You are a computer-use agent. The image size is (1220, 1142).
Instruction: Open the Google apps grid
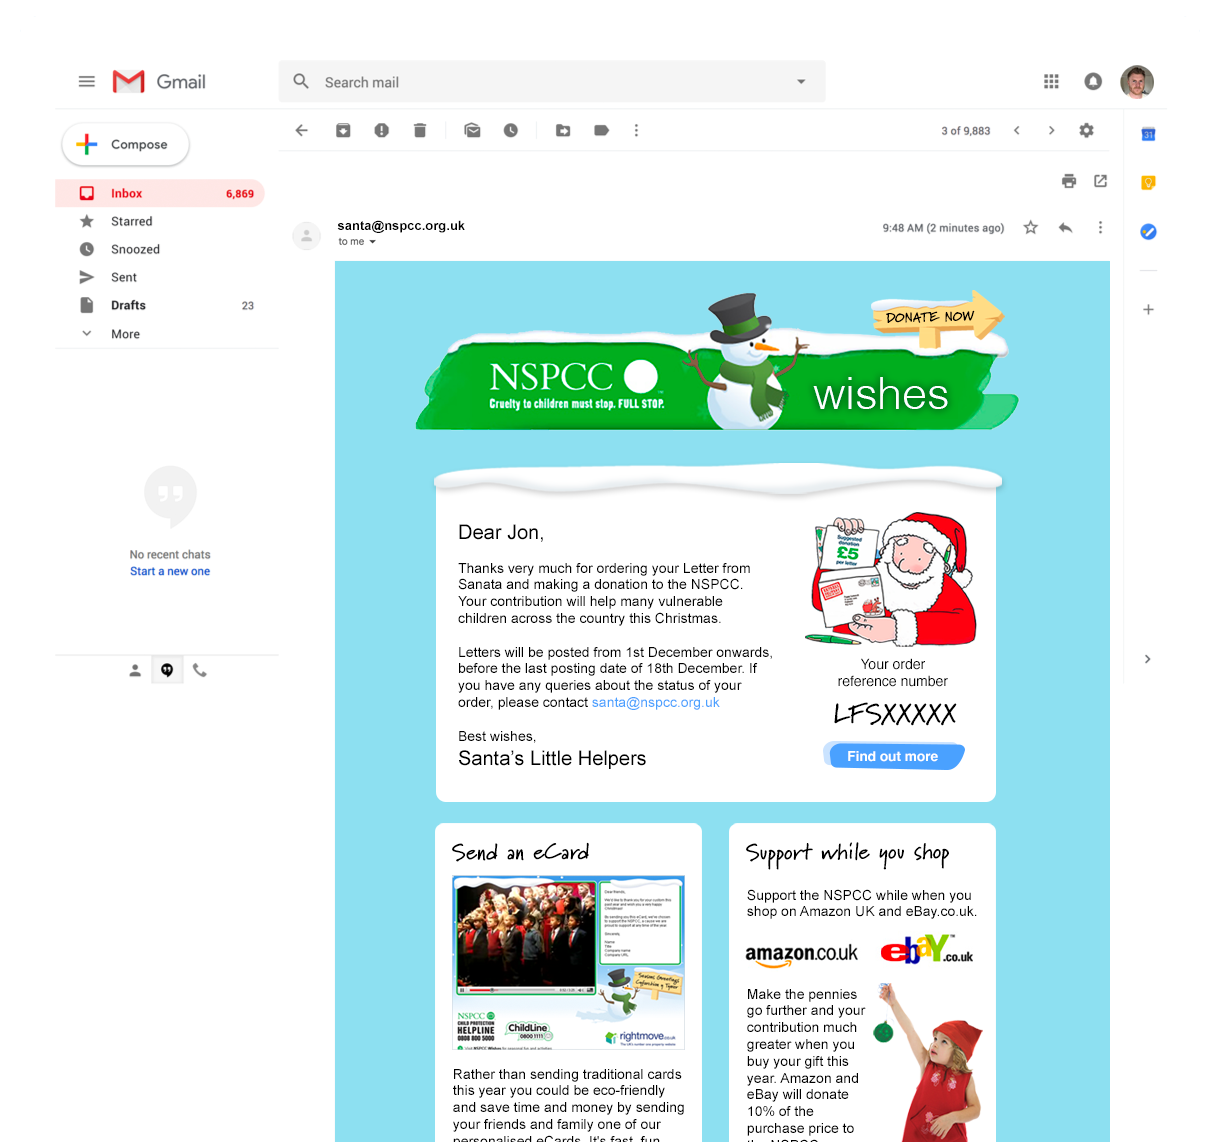click(1051, 82)
